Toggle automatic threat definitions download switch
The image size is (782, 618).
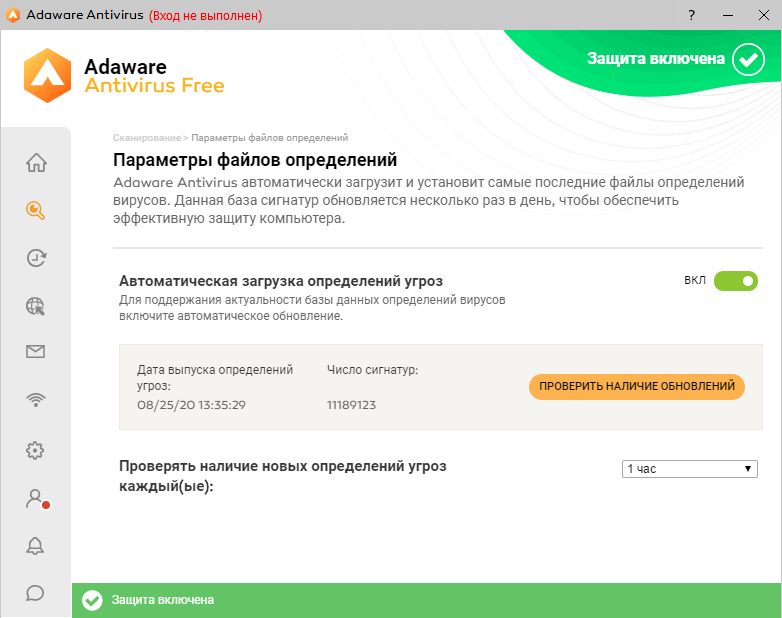pyautogui.click(x=736, y=281)
